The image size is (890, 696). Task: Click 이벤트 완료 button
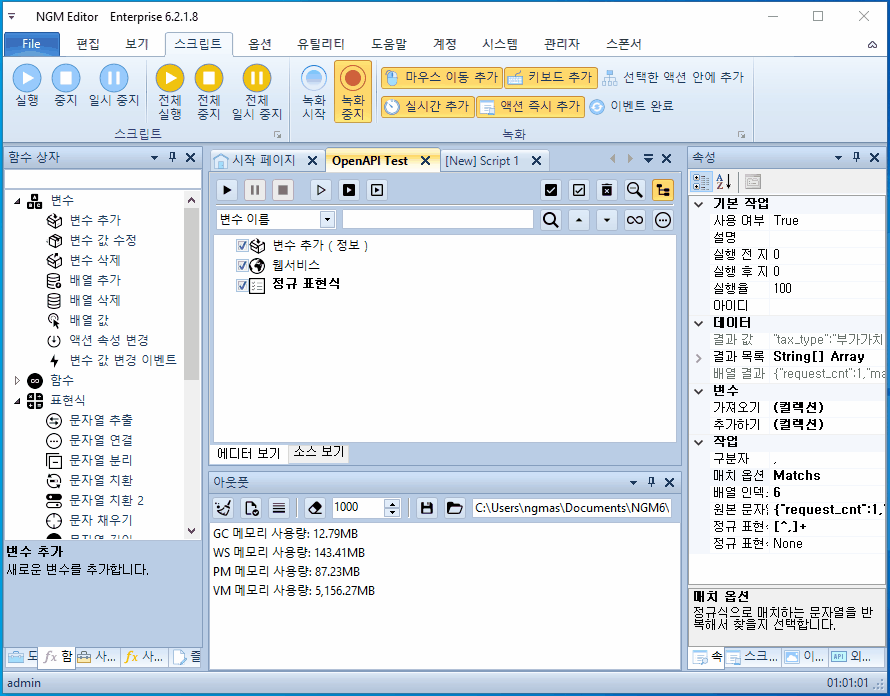click(631, 106)
